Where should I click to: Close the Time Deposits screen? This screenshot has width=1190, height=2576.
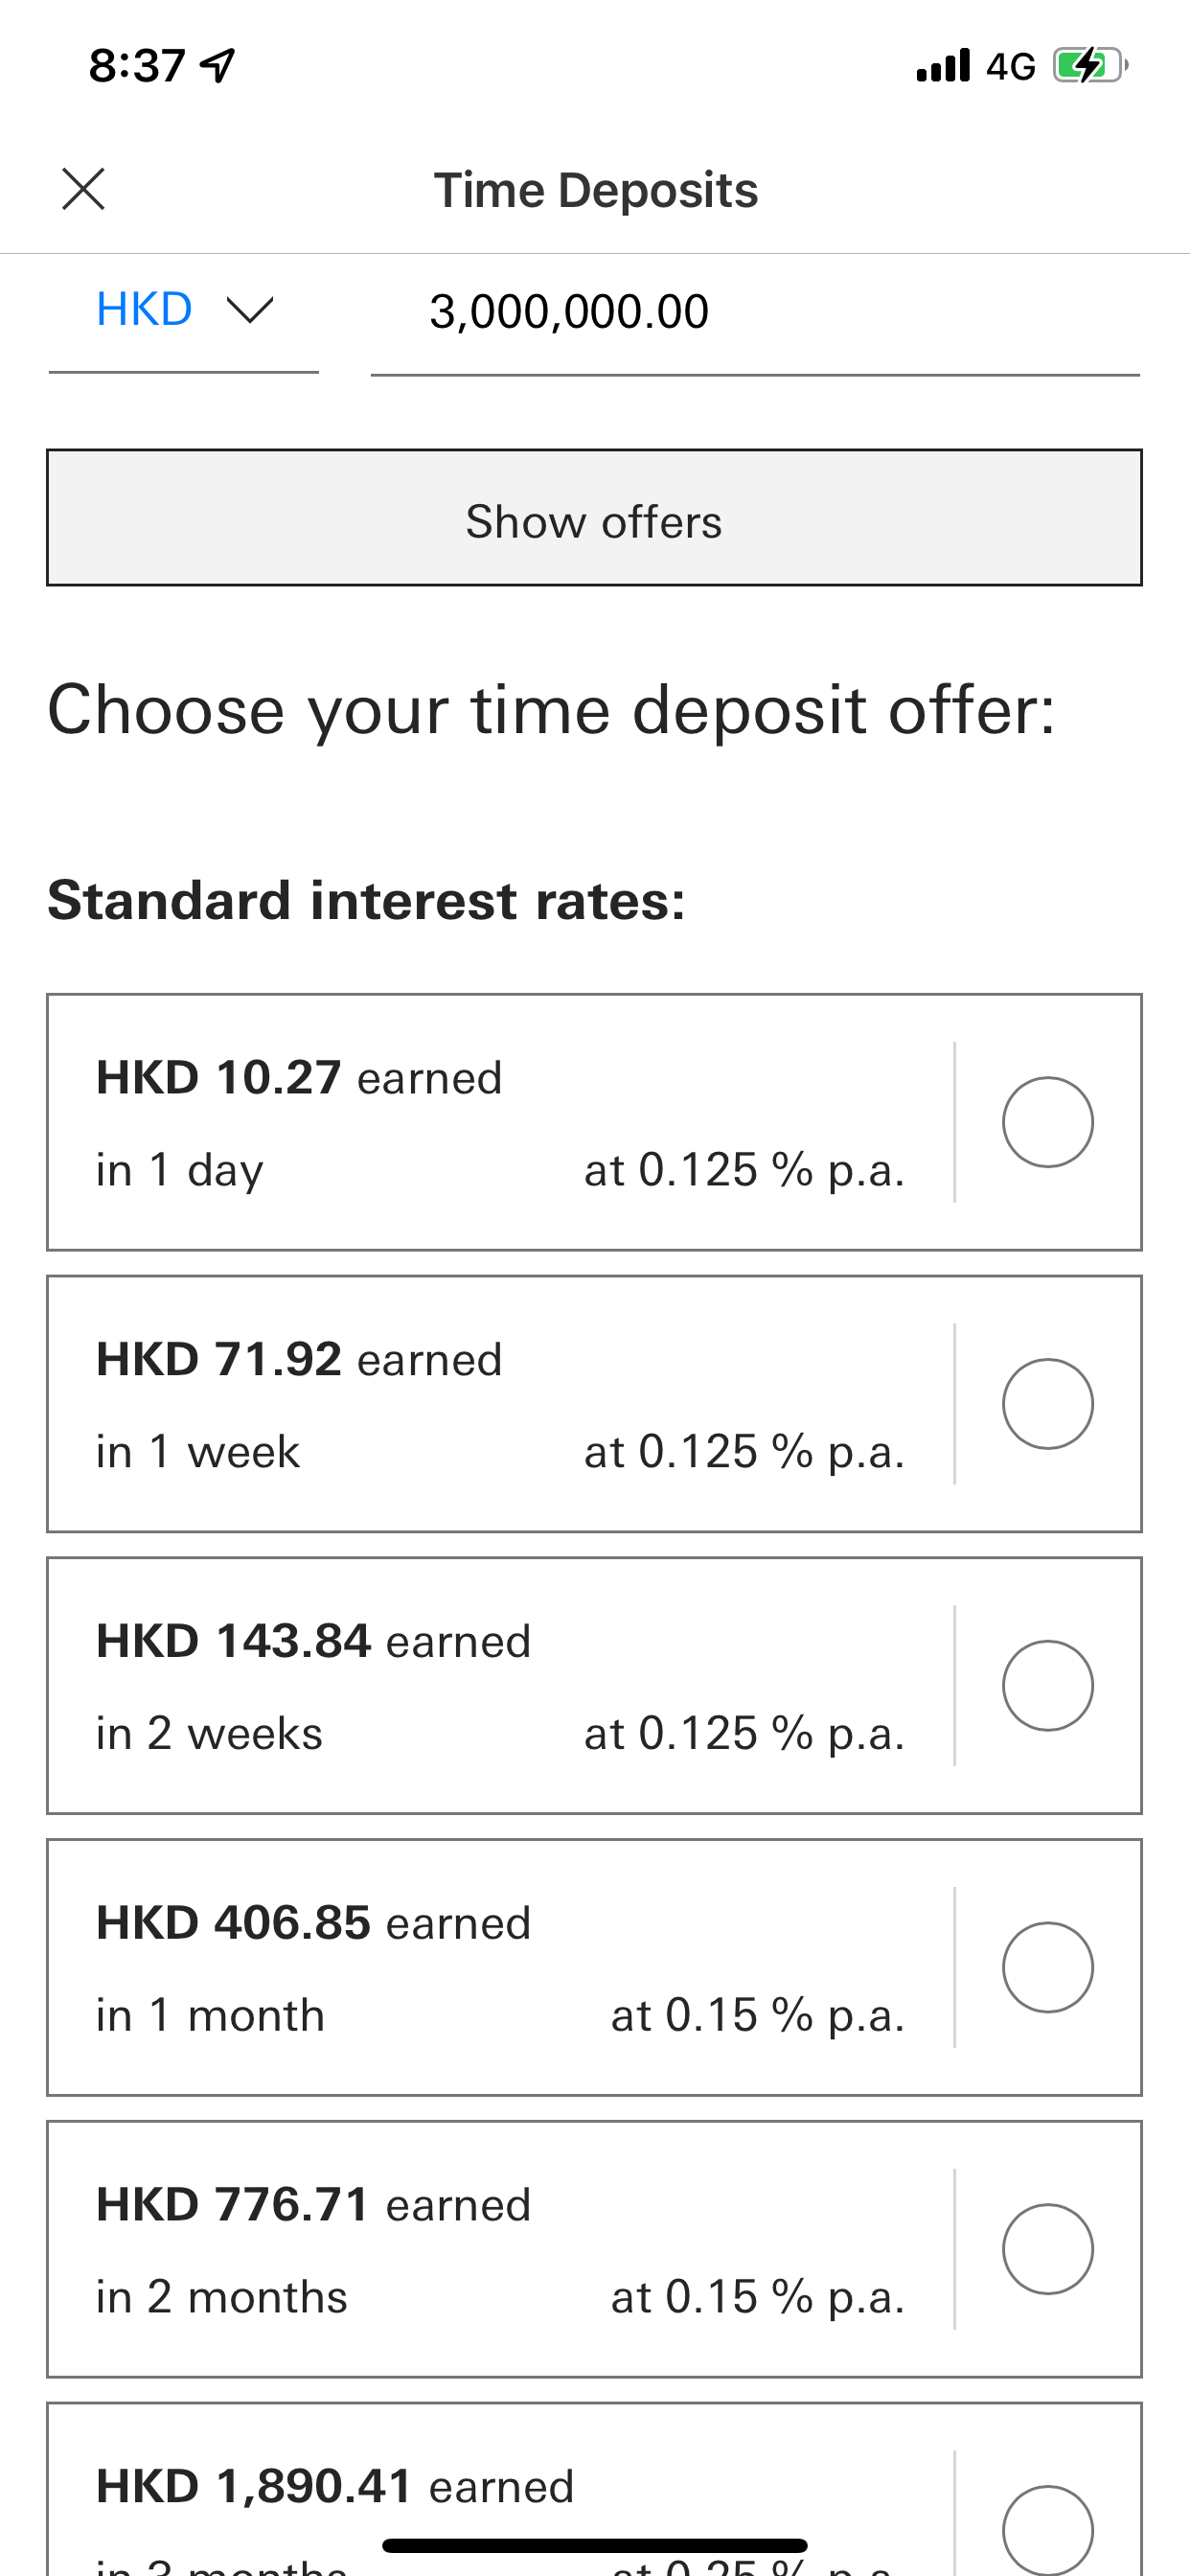[x=83, y=189]
